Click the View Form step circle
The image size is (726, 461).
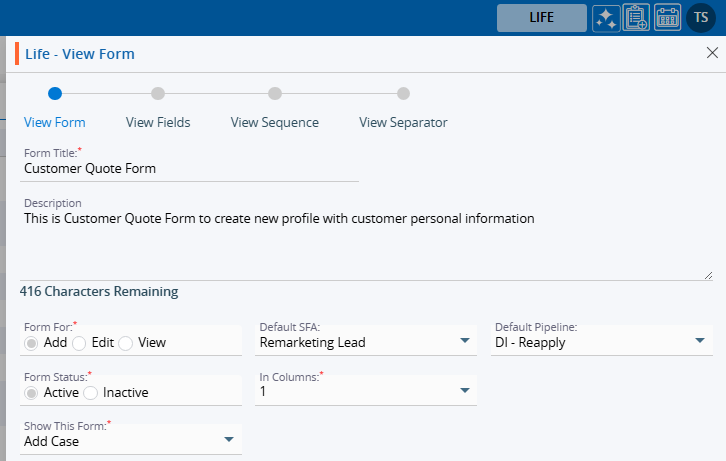[55, 94]
